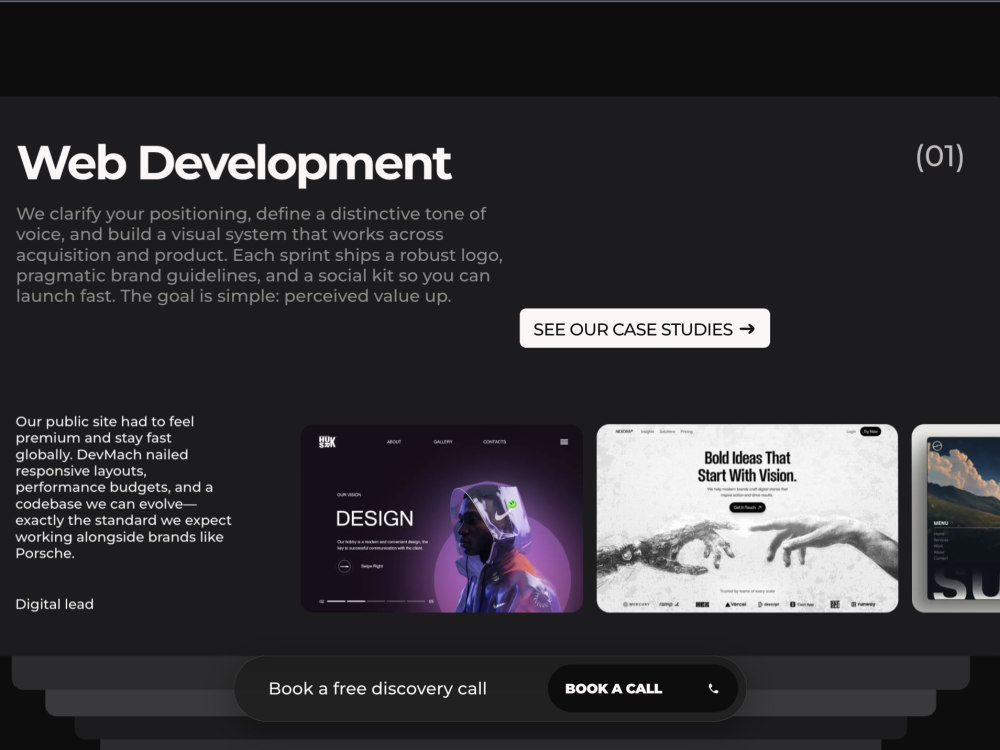Click Book a free discovery call text

tap(377, 689)
